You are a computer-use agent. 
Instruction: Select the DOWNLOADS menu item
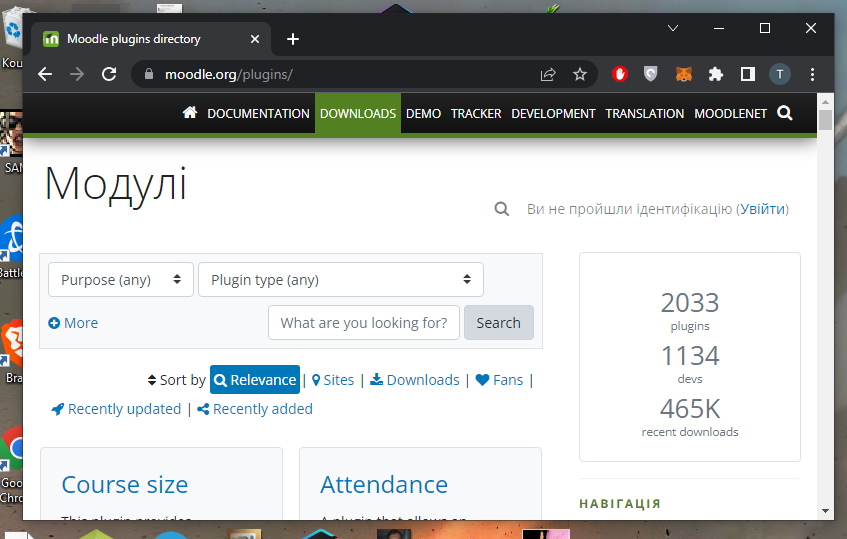tap(358, 113)
